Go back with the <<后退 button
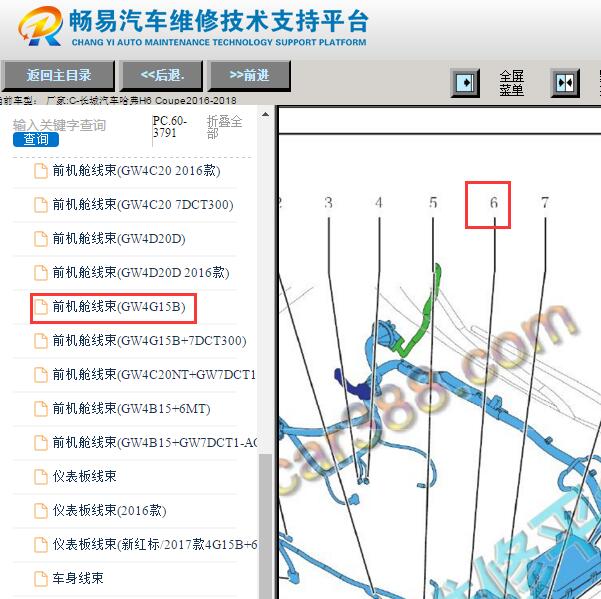Screen dimensions: 601x599 [162, 75]
